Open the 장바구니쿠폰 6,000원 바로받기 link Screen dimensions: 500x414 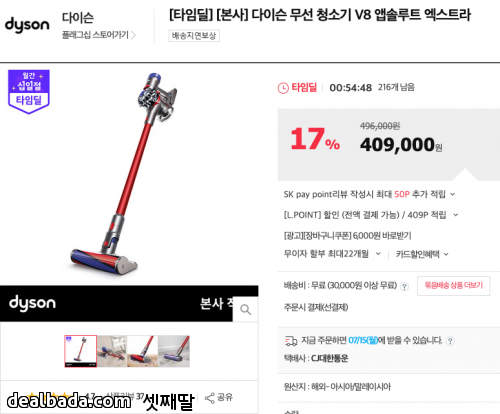347,236
